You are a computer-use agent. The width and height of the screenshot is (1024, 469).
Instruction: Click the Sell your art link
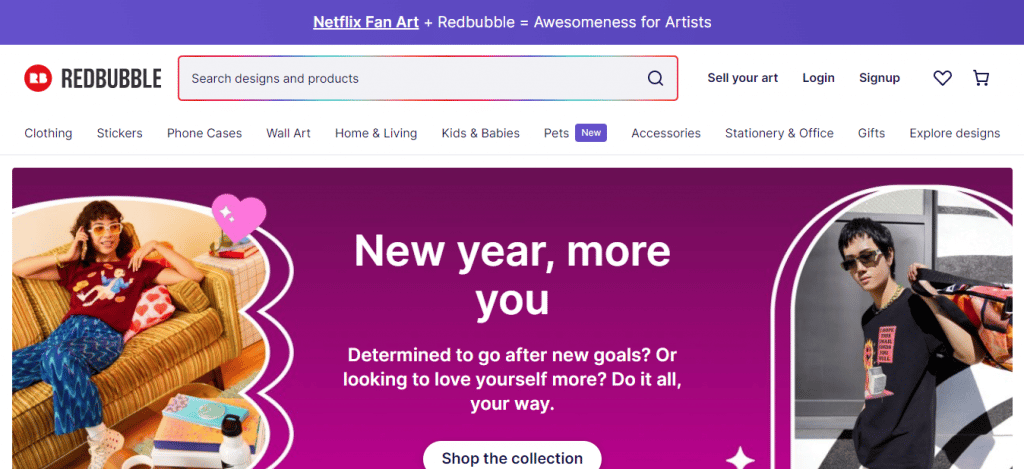(743, 78)
